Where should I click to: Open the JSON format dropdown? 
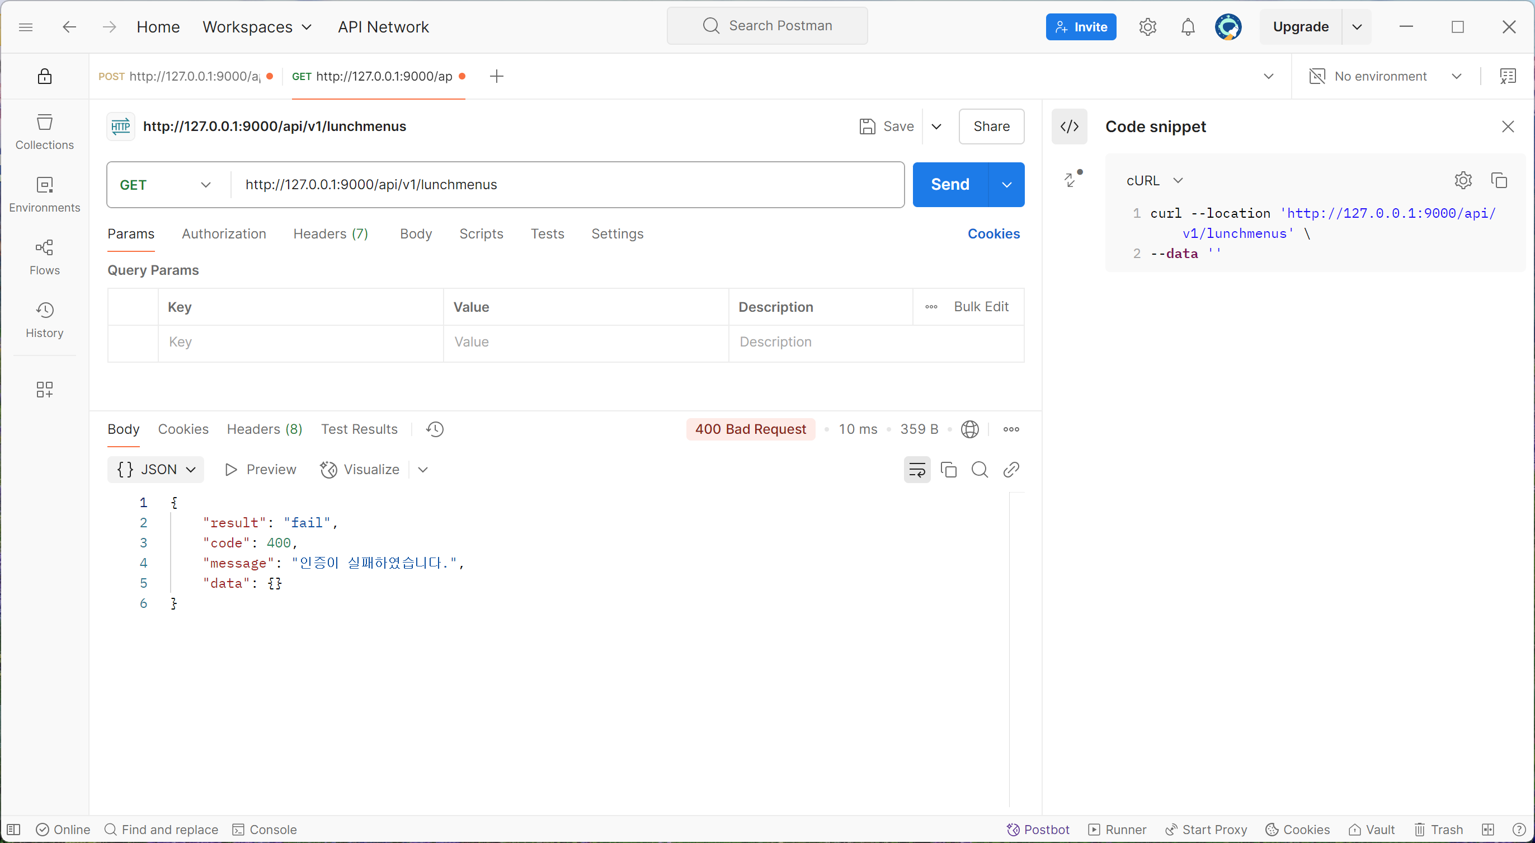pyautogui.click(x=156, y=470)
